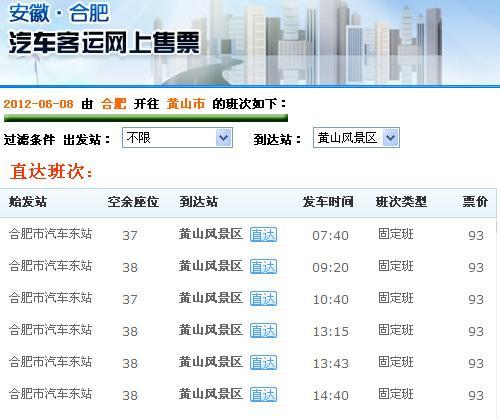Click the 安徽·合肥 header text
The image size is (500, 420).
click(x=59, y=14)
